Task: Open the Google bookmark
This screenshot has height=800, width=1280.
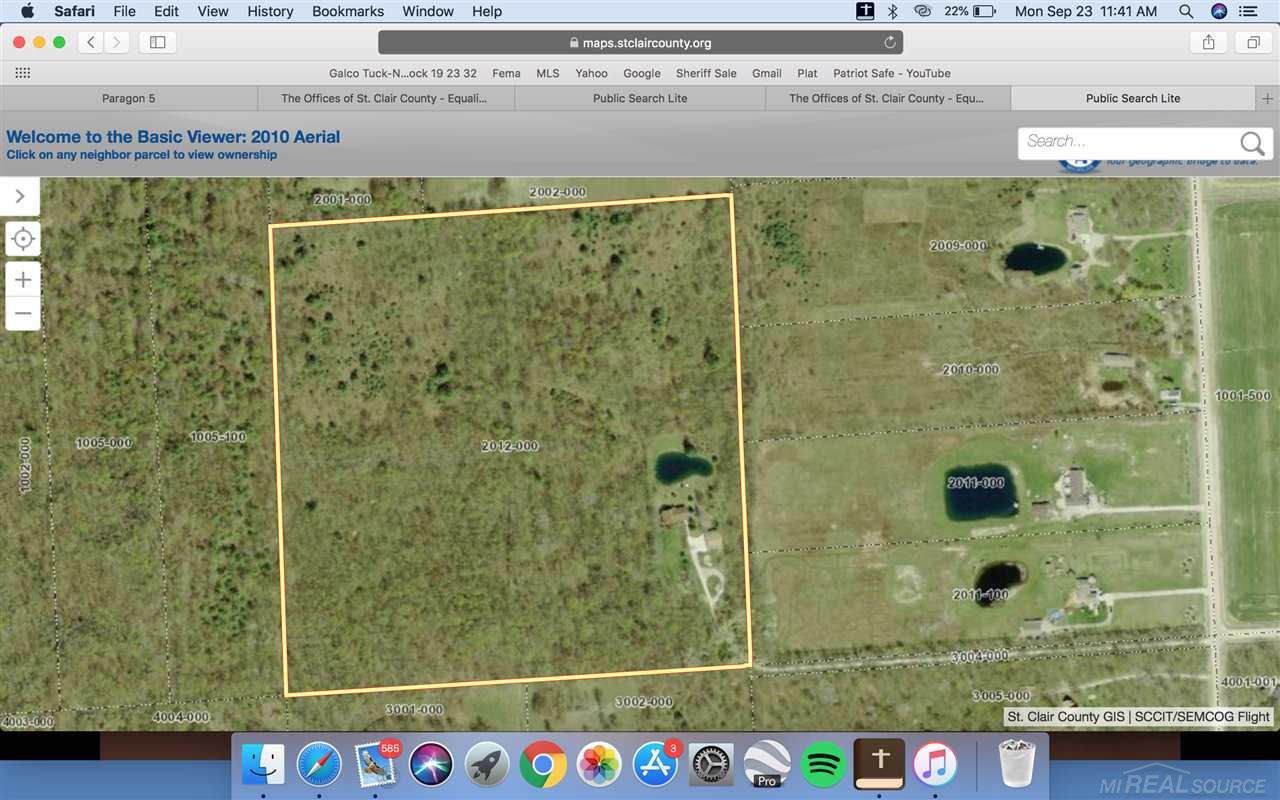Action: point(642,73)
